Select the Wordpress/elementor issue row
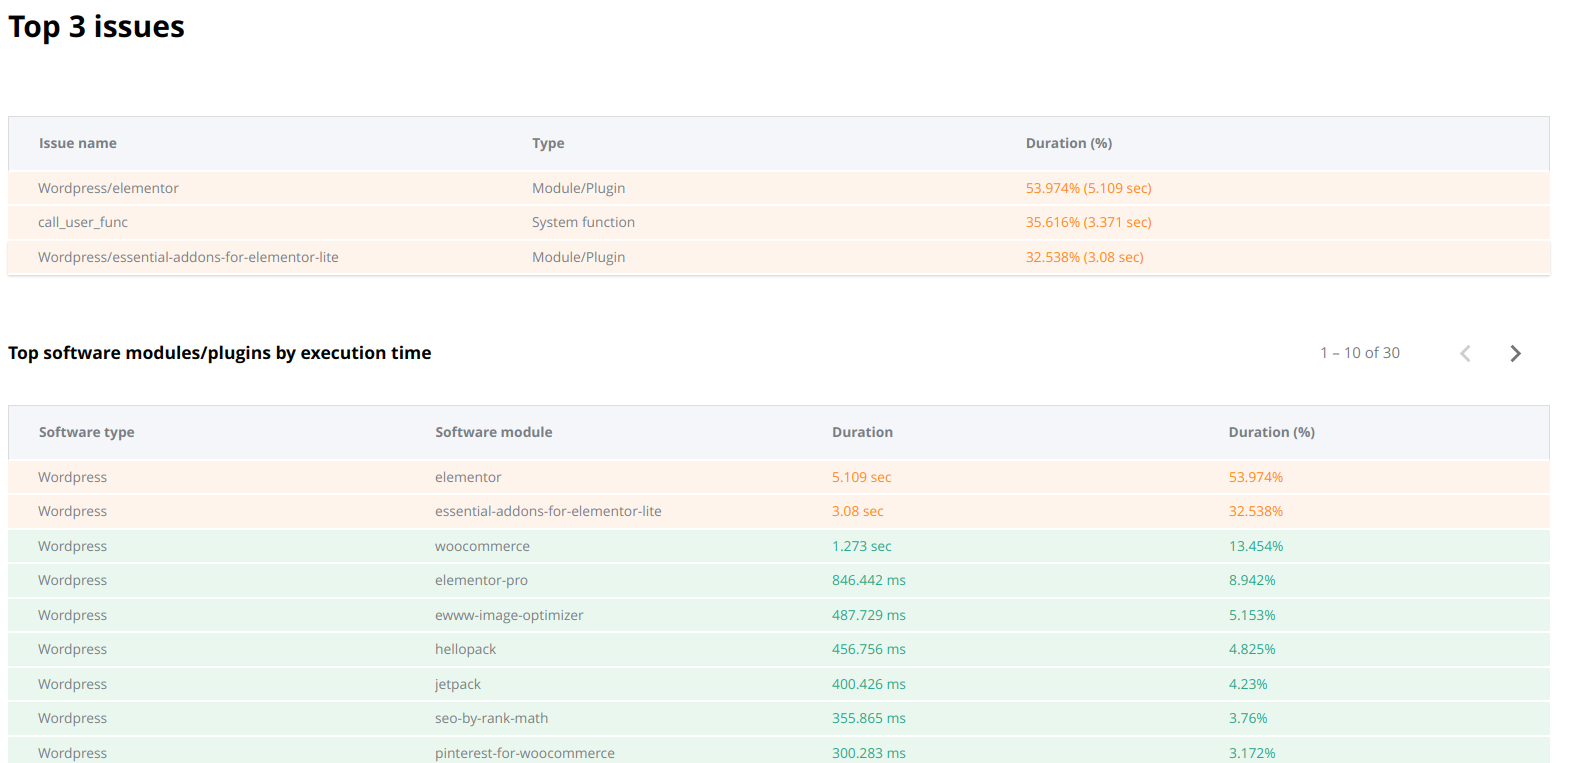The height and width of the screenshot is (763, 1572). (x=779, y=188)
